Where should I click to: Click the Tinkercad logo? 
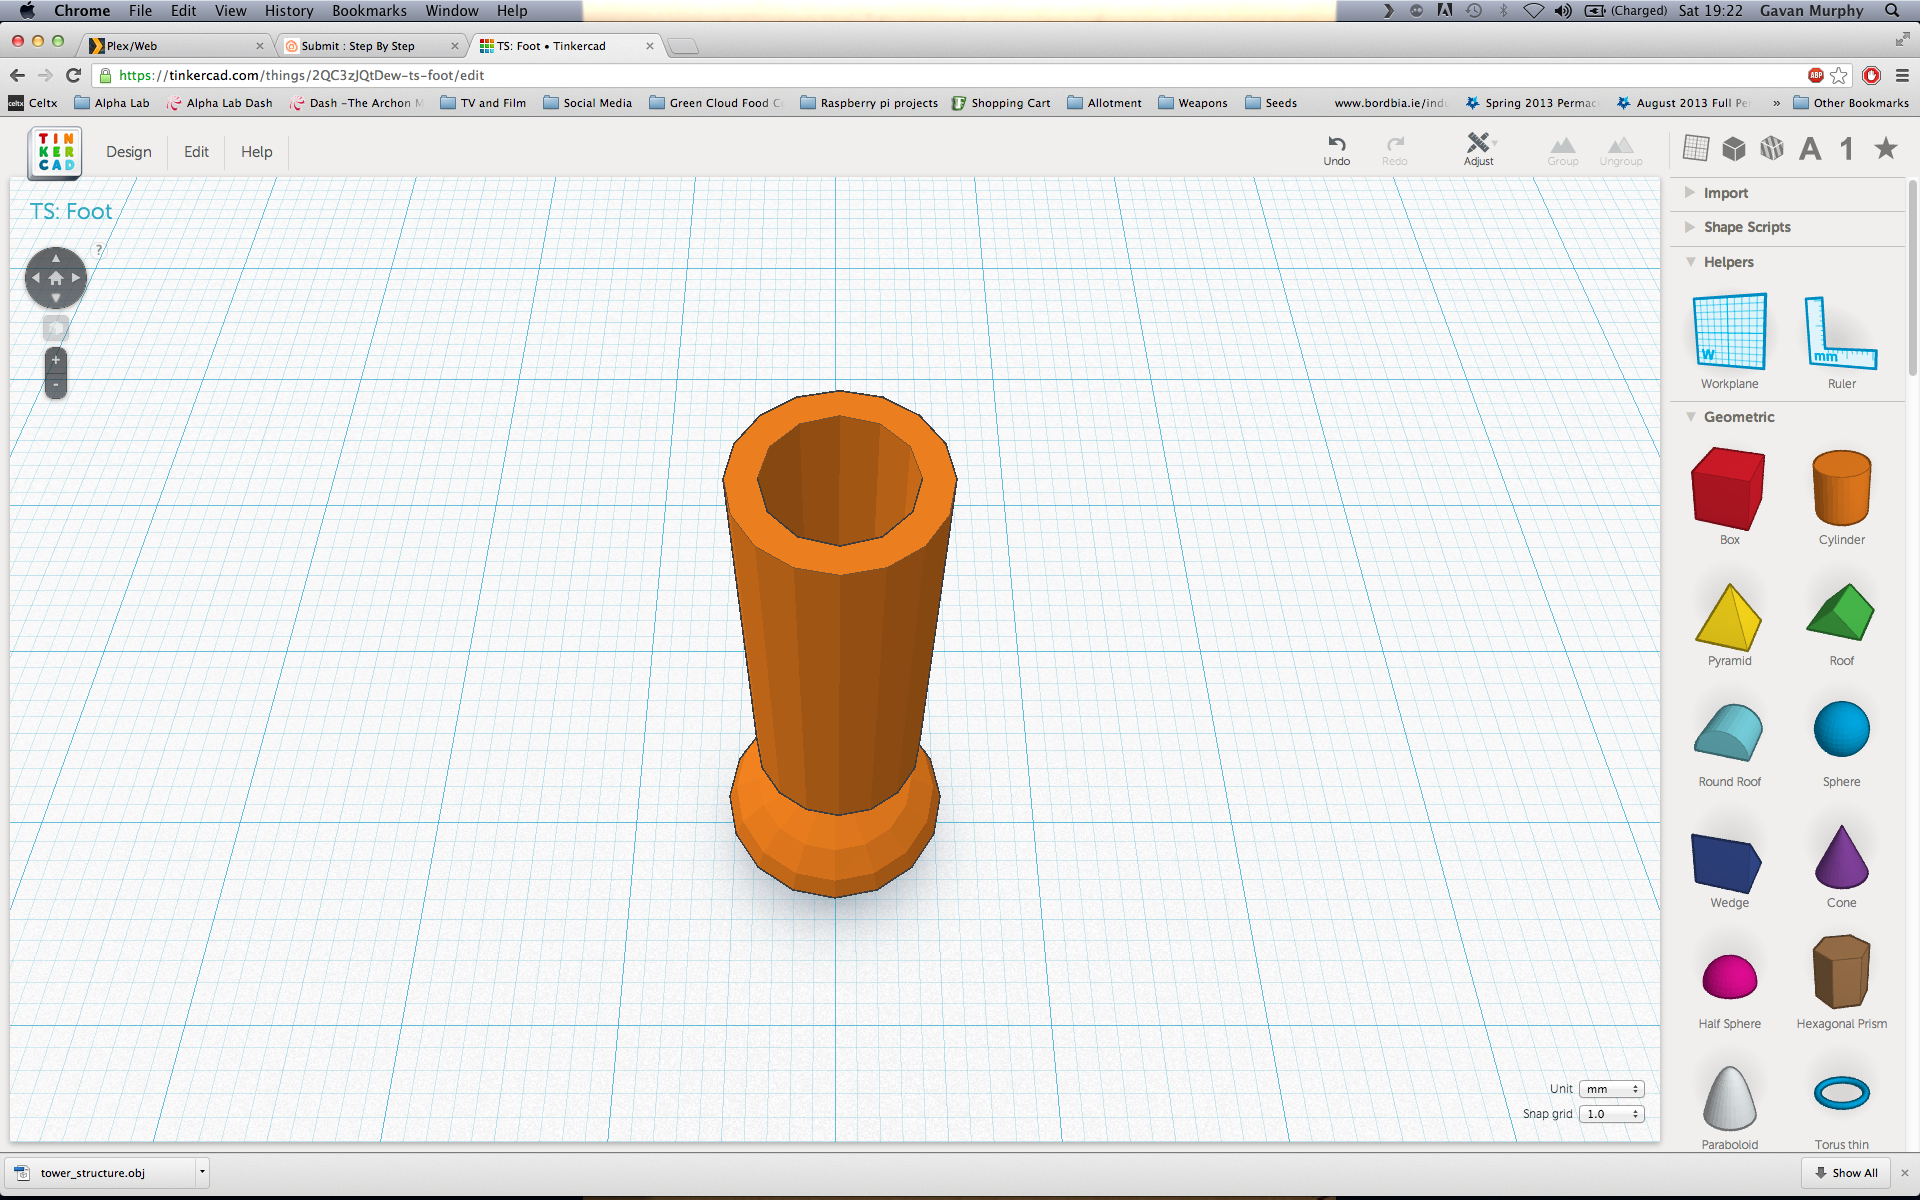tap(55, 153)
